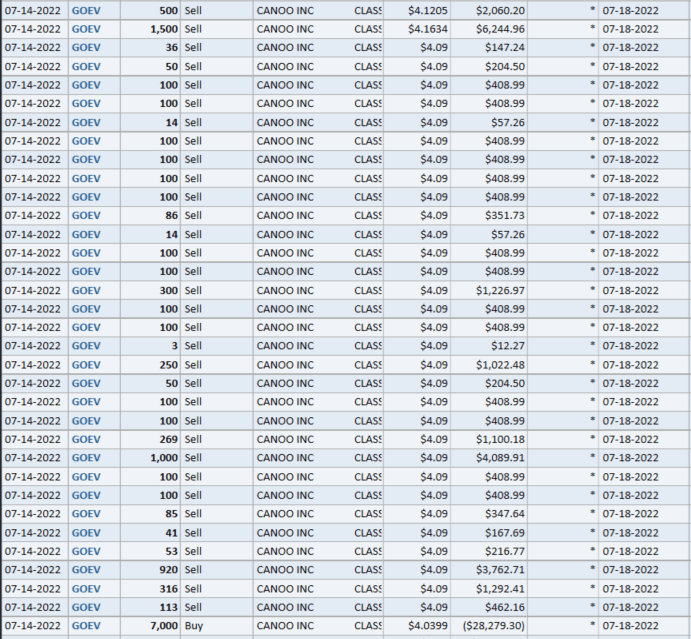691x639 pixels.
Task: Click the 07-18-2022 settle date in the Buy row
Action: click(630, 626)
